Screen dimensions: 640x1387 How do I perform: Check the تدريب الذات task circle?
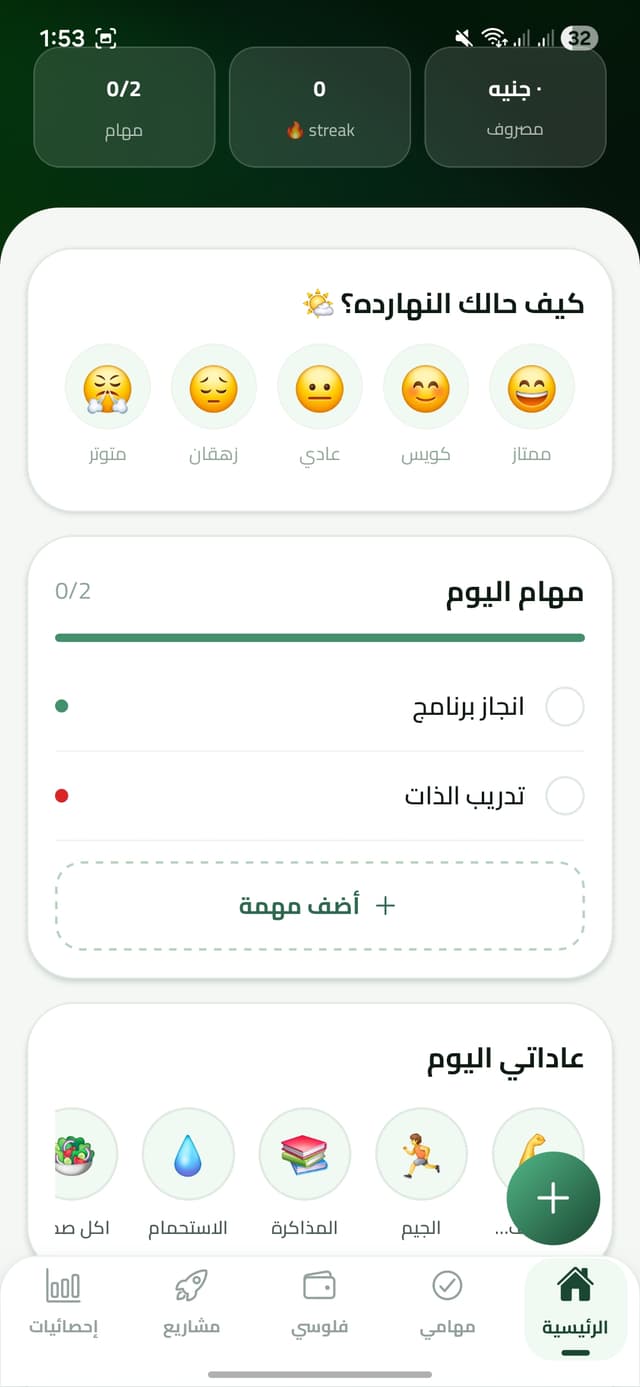(x=565, y=795)
